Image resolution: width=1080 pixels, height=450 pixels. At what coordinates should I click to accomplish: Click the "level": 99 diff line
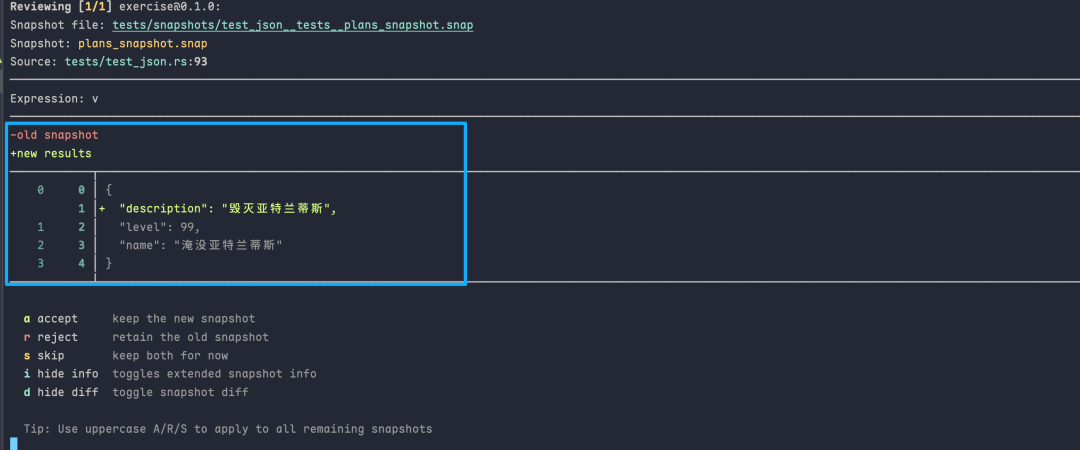pos(160,227)
